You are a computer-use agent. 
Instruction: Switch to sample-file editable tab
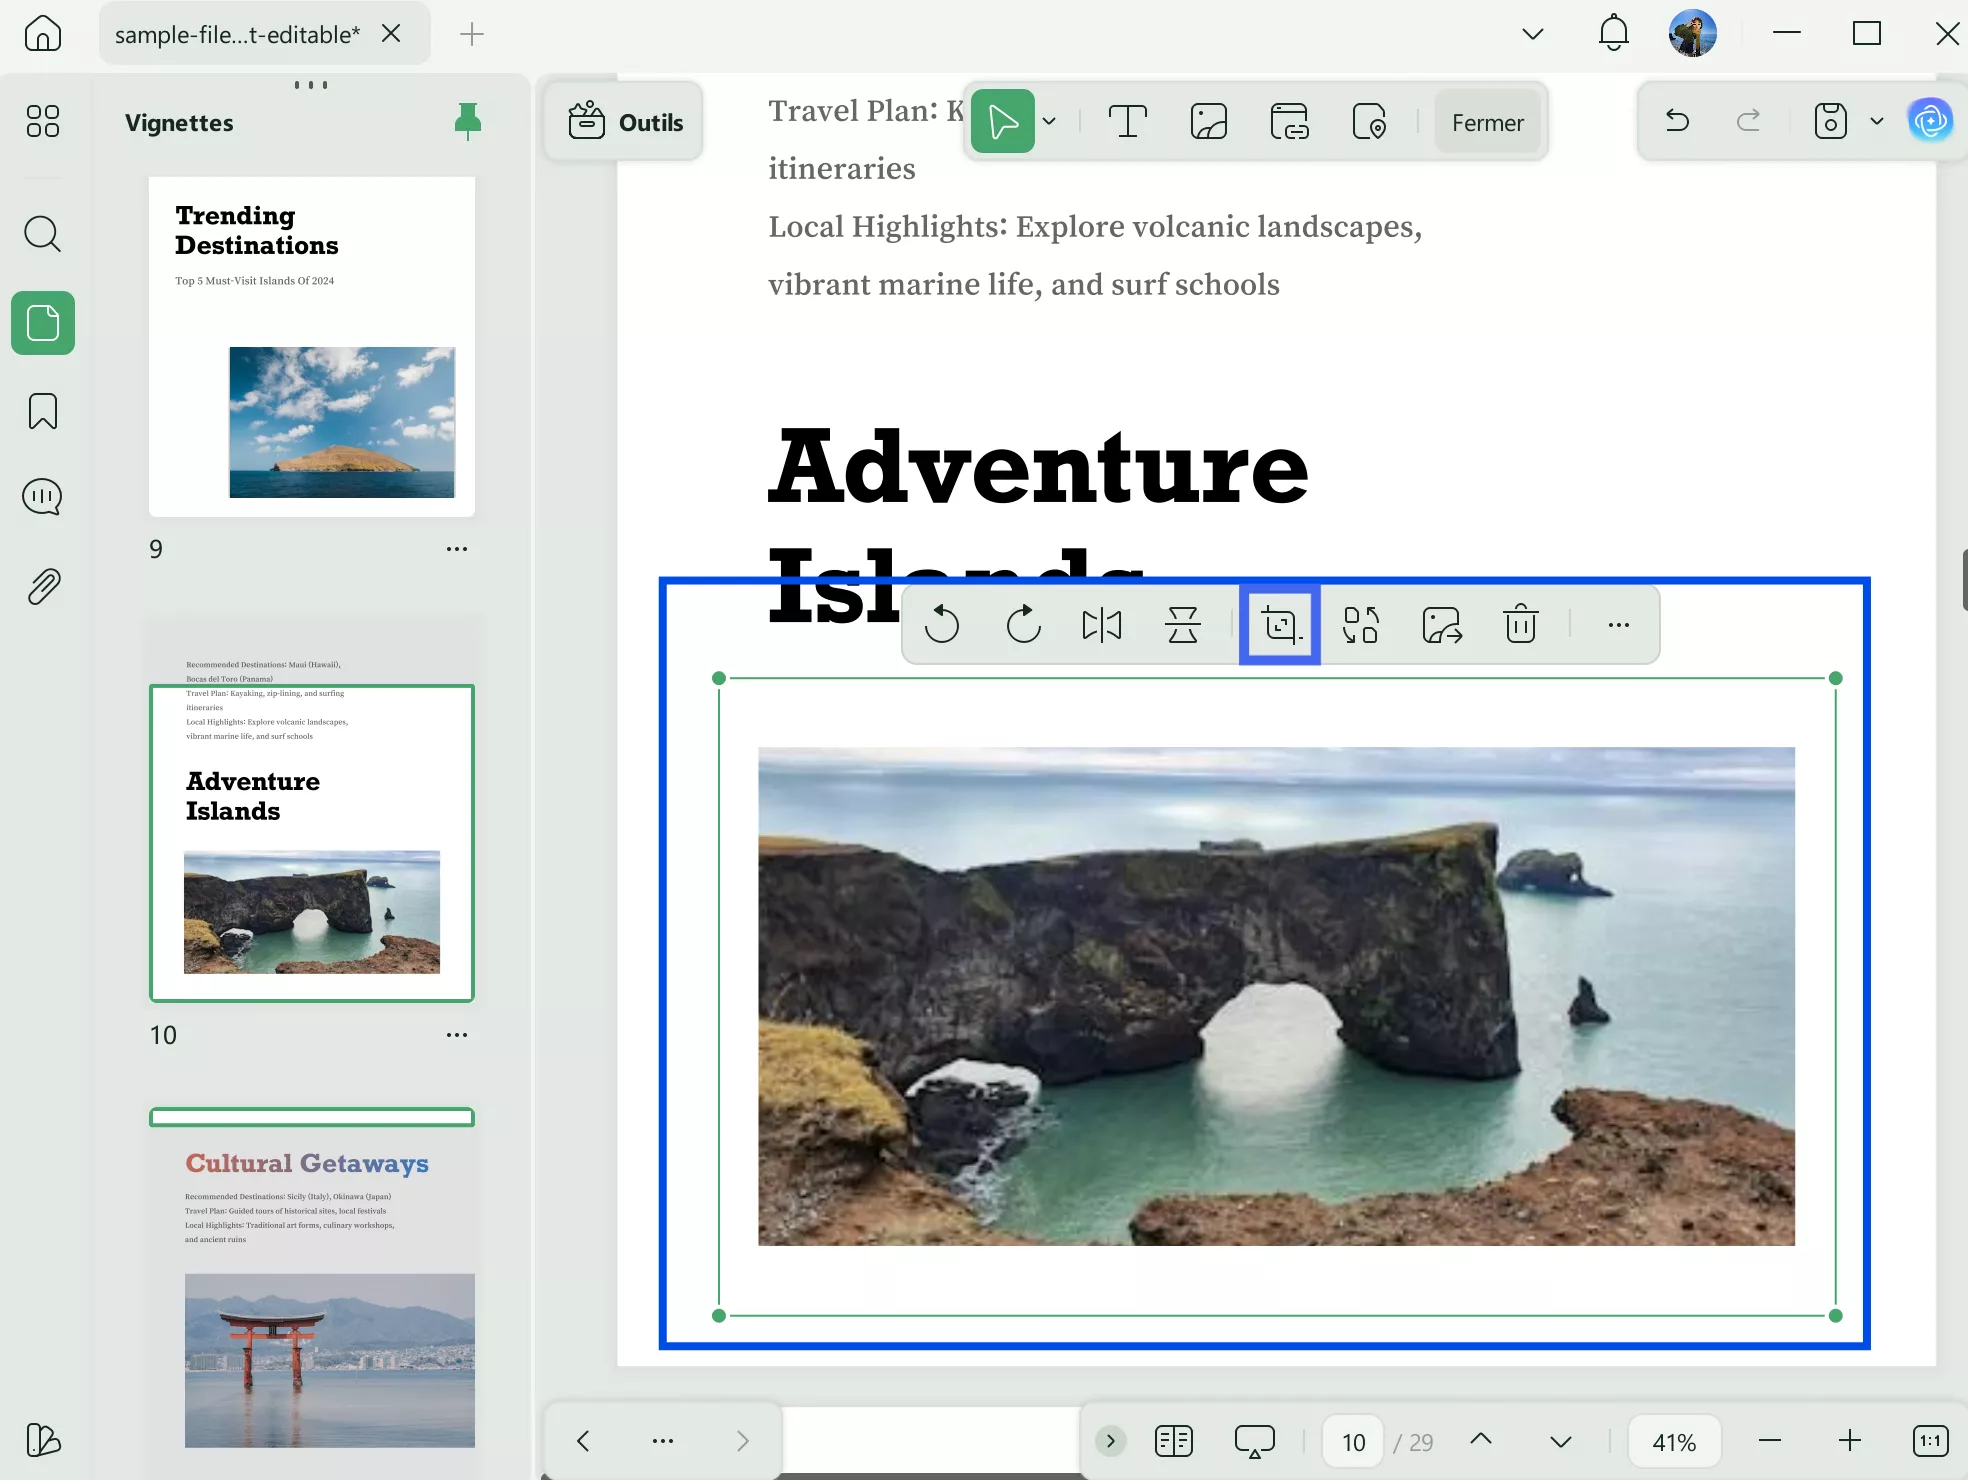click(x=237, y=34)
